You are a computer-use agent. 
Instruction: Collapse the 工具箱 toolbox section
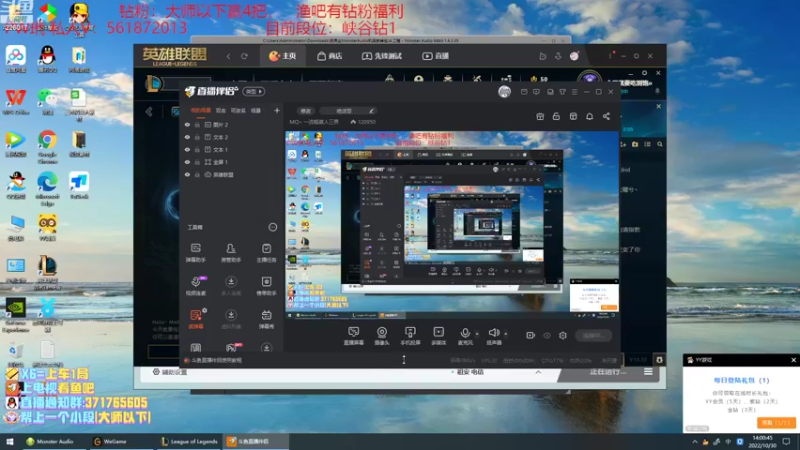tap(272, 227)
